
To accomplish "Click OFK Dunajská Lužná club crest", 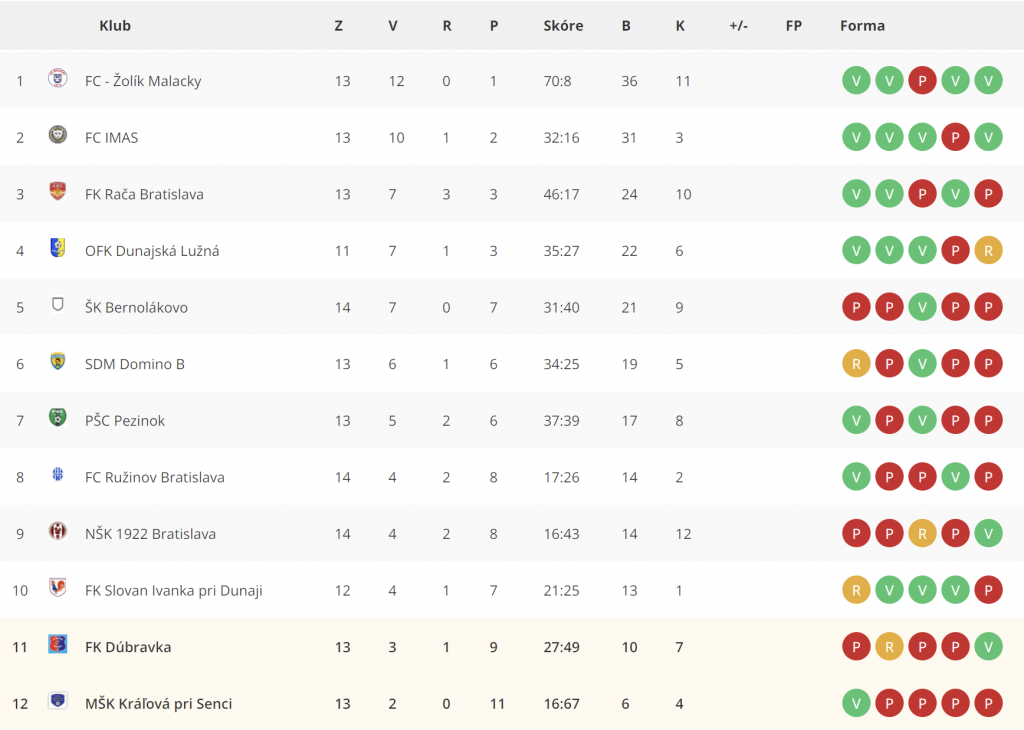I will 57,248.
